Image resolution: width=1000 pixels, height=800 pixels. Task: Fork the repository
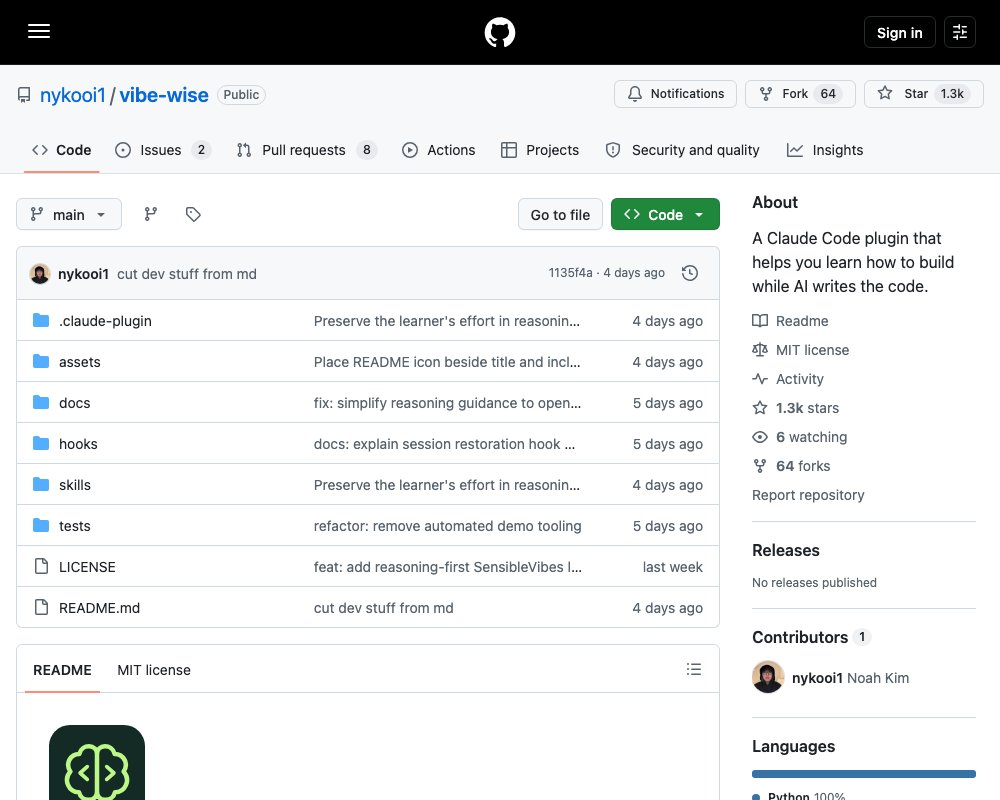800,94
